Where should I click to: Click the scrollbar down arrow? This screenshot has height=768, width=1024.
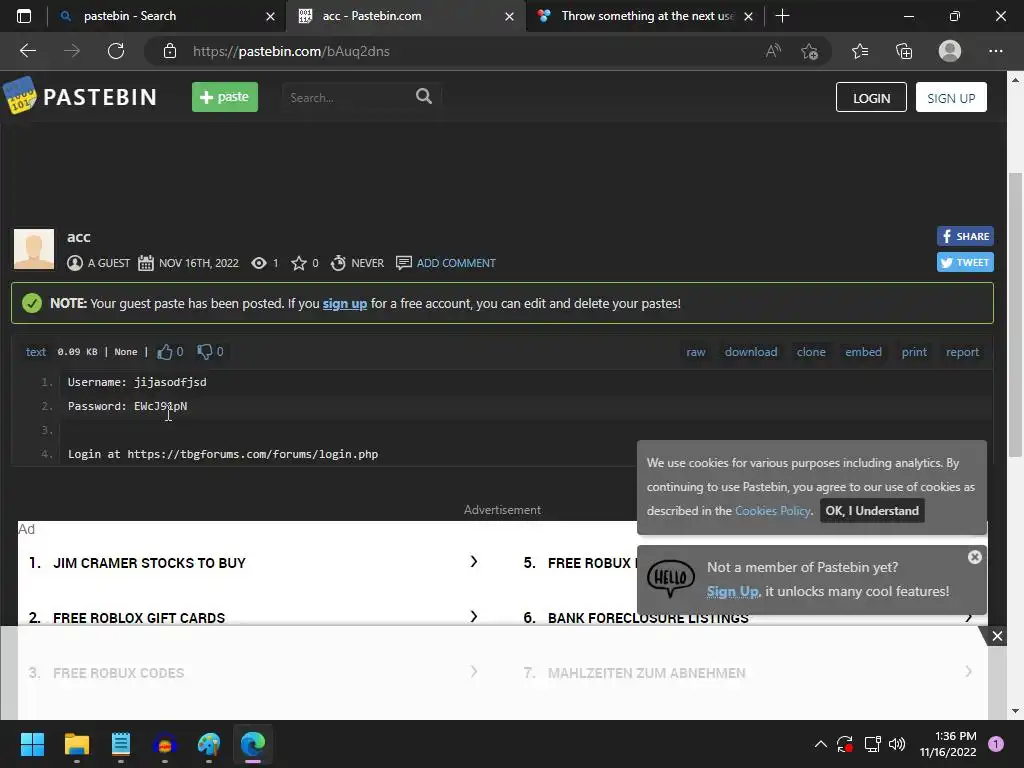point(1015,711)
